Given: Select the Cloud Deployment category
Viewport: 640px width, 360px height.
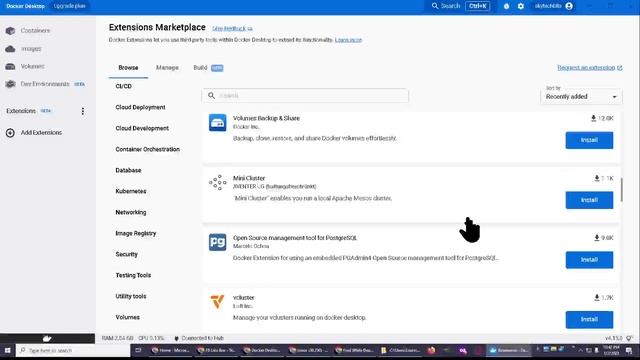Looking at the screenshot, I should click(x=140, y=107).
